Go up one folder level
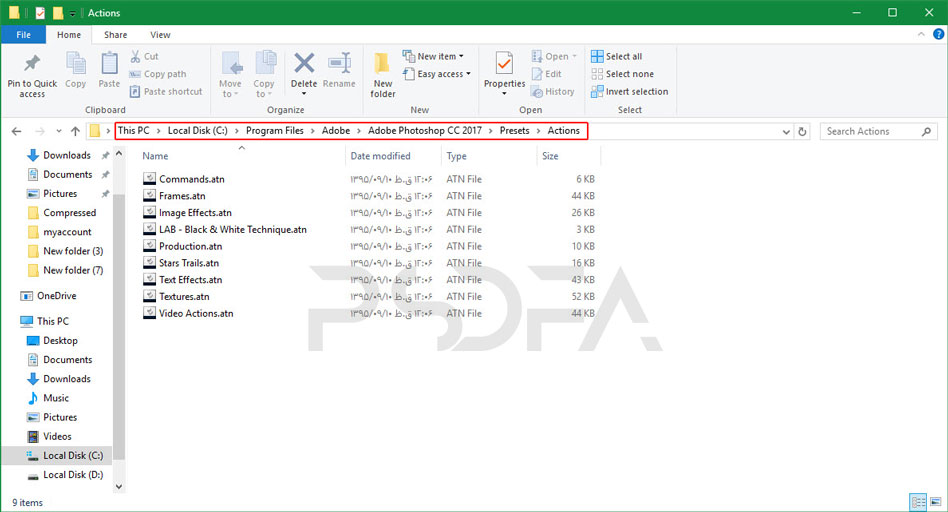 tap(75, 131)
